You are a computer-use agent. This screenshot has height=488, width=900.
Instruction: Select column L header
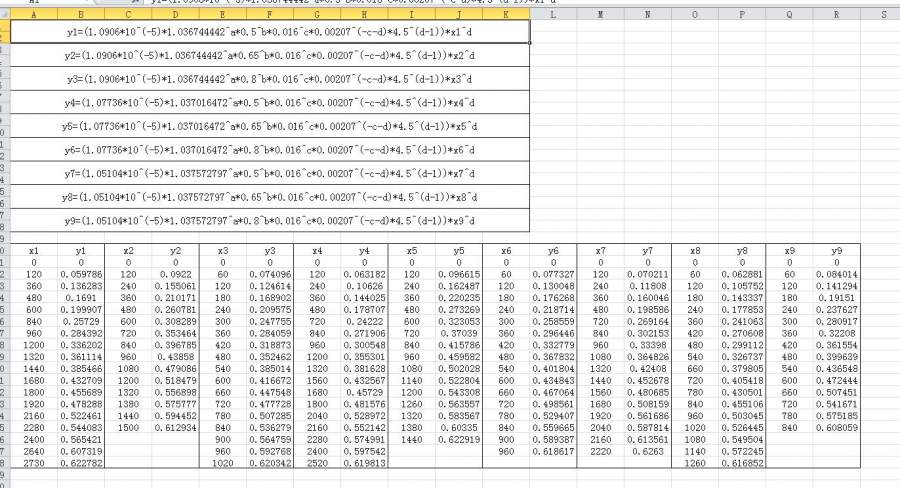click(553, 15)
